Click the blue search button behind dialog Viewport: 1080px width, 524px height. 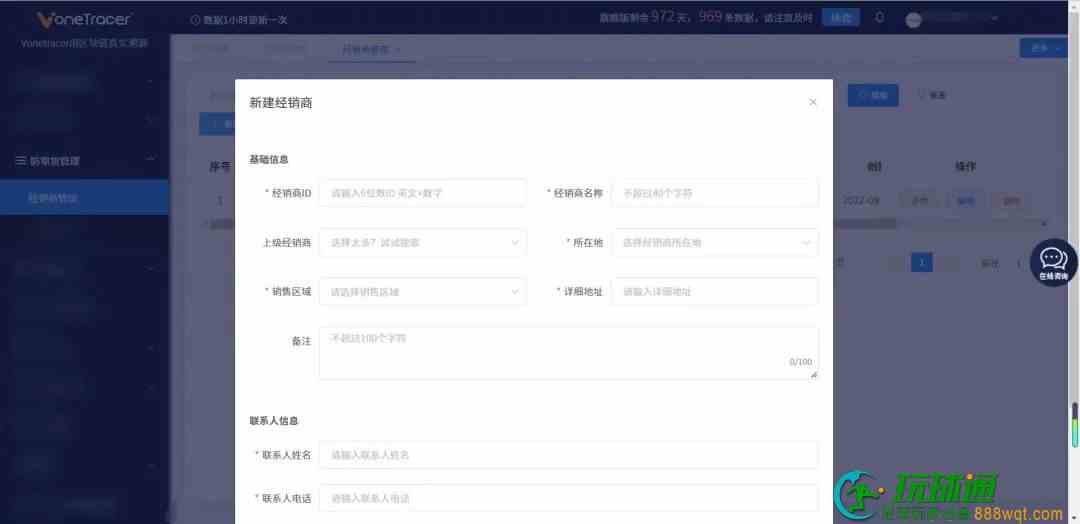click(x=873, y=95)
